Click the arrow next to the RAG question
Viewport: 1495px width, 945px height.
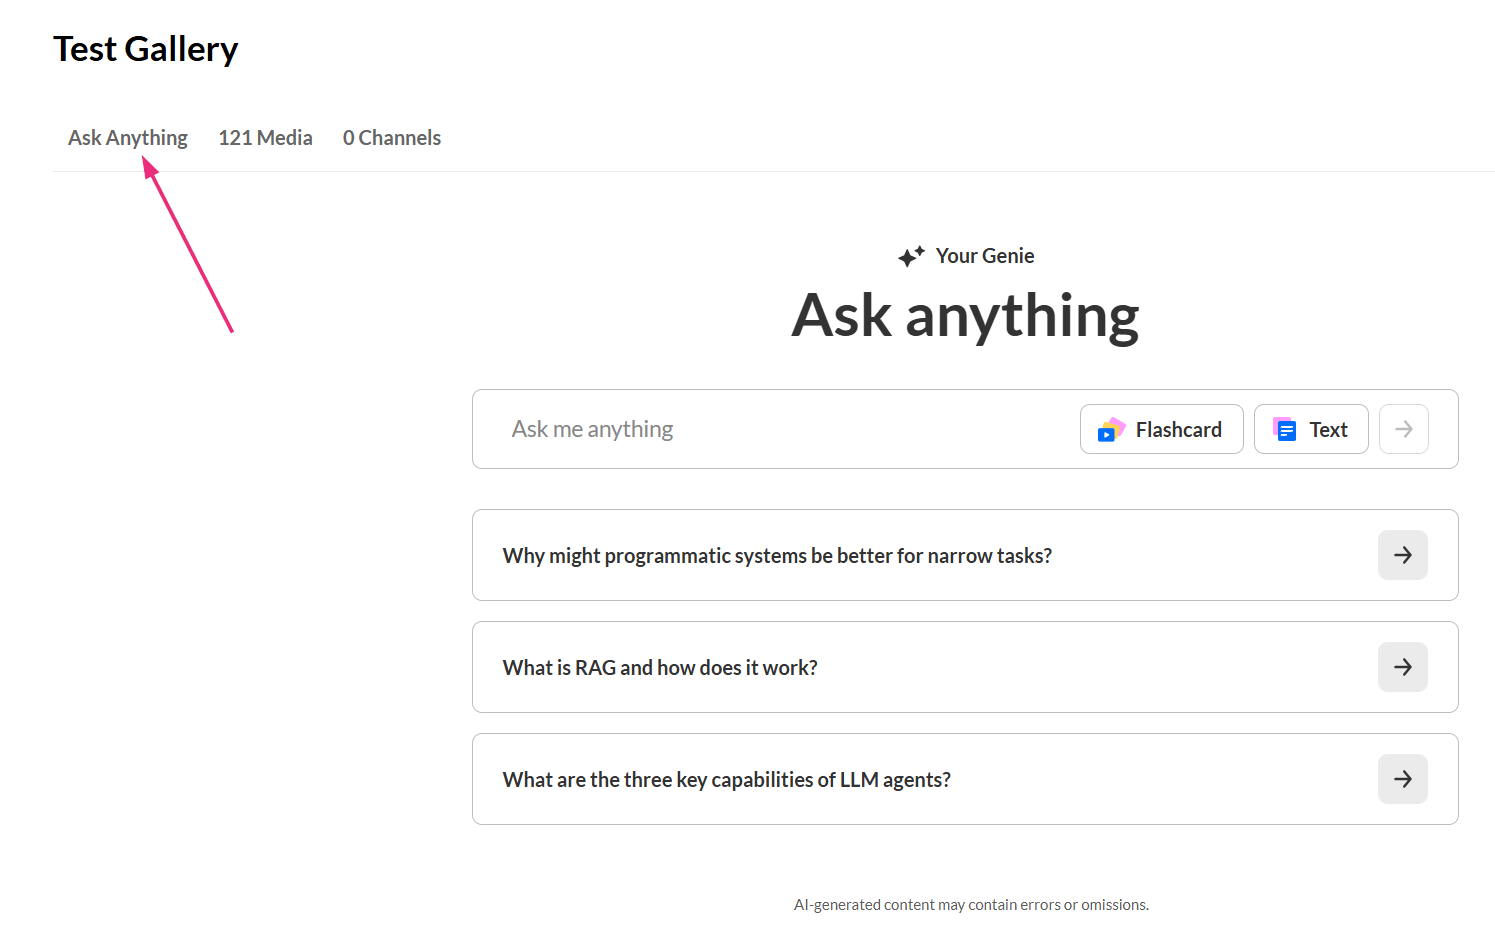pyautogui.click(x=1402, y=667)
